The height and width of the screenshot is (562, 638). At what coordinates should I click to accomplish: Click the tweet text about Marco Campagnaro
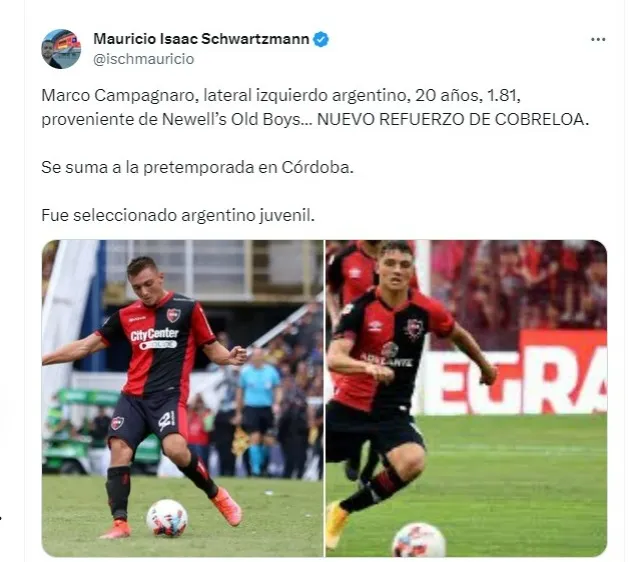315,107
